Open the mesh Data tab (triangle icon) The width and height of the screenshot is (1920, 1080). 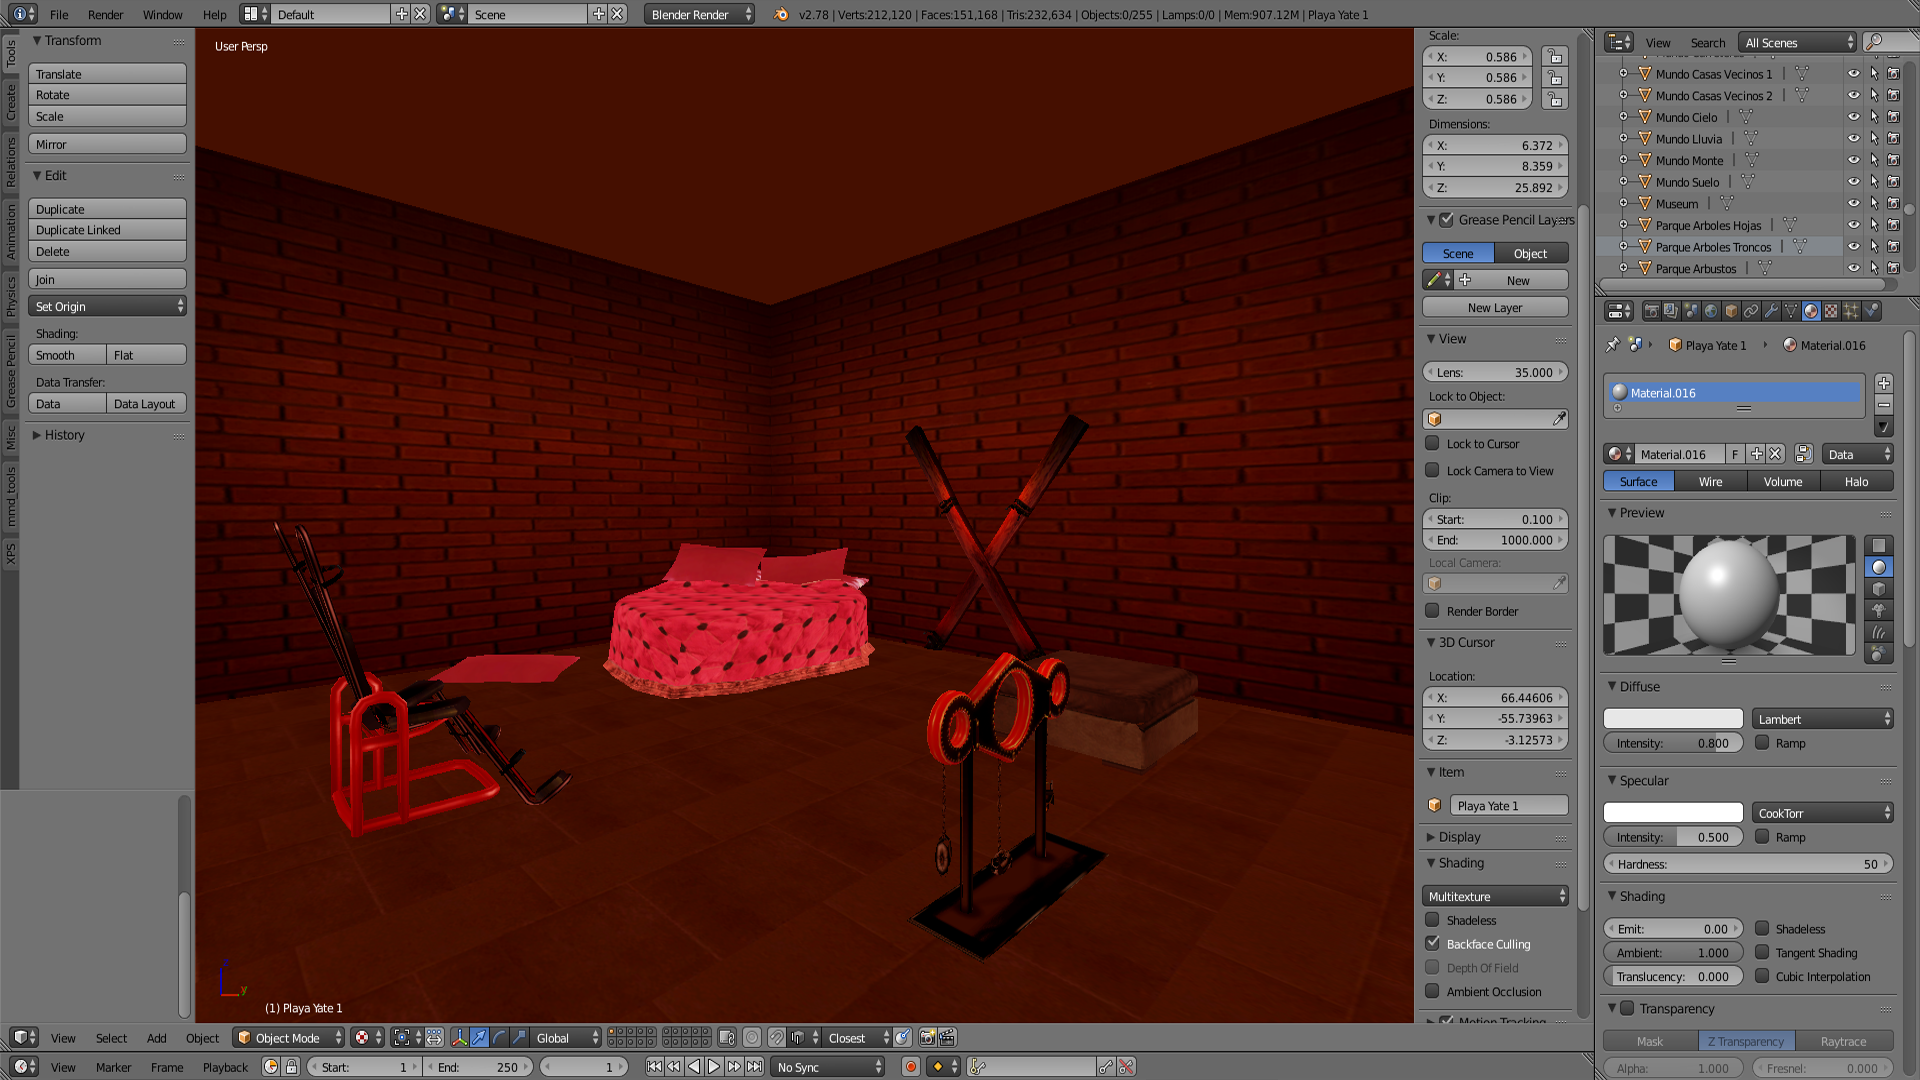click(1791, 311)
